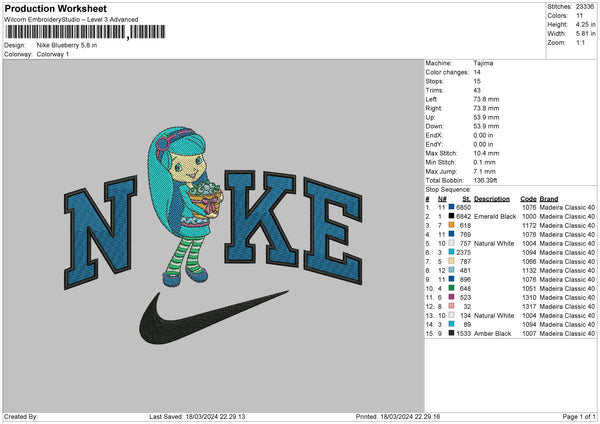
Task: Click the 'Production Worksheet' title
Action: pos(55,8)
